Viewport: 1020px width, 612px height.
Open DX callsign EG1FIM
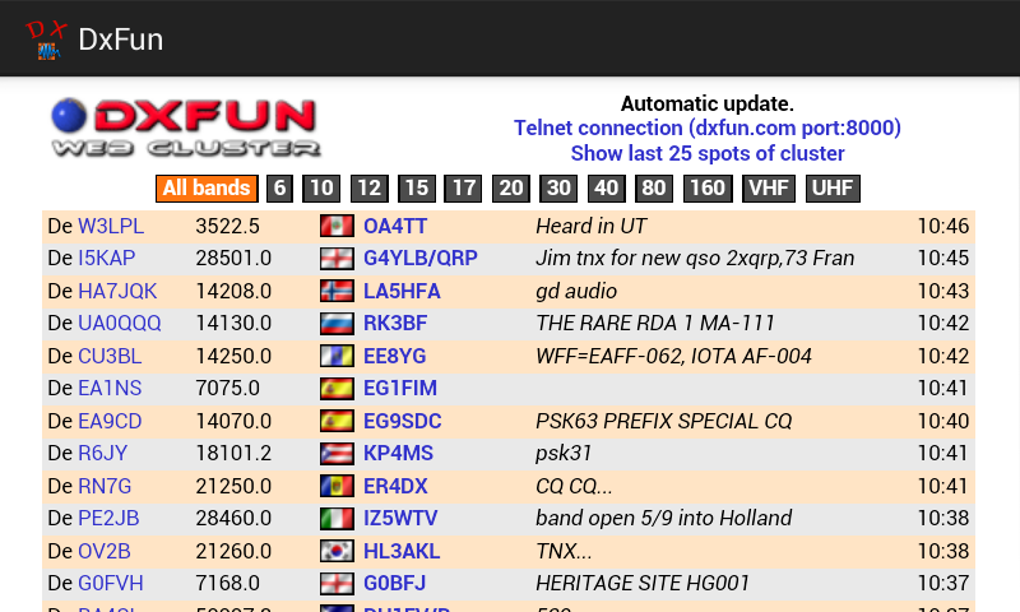pyautogui.click(x=400, y=388)
